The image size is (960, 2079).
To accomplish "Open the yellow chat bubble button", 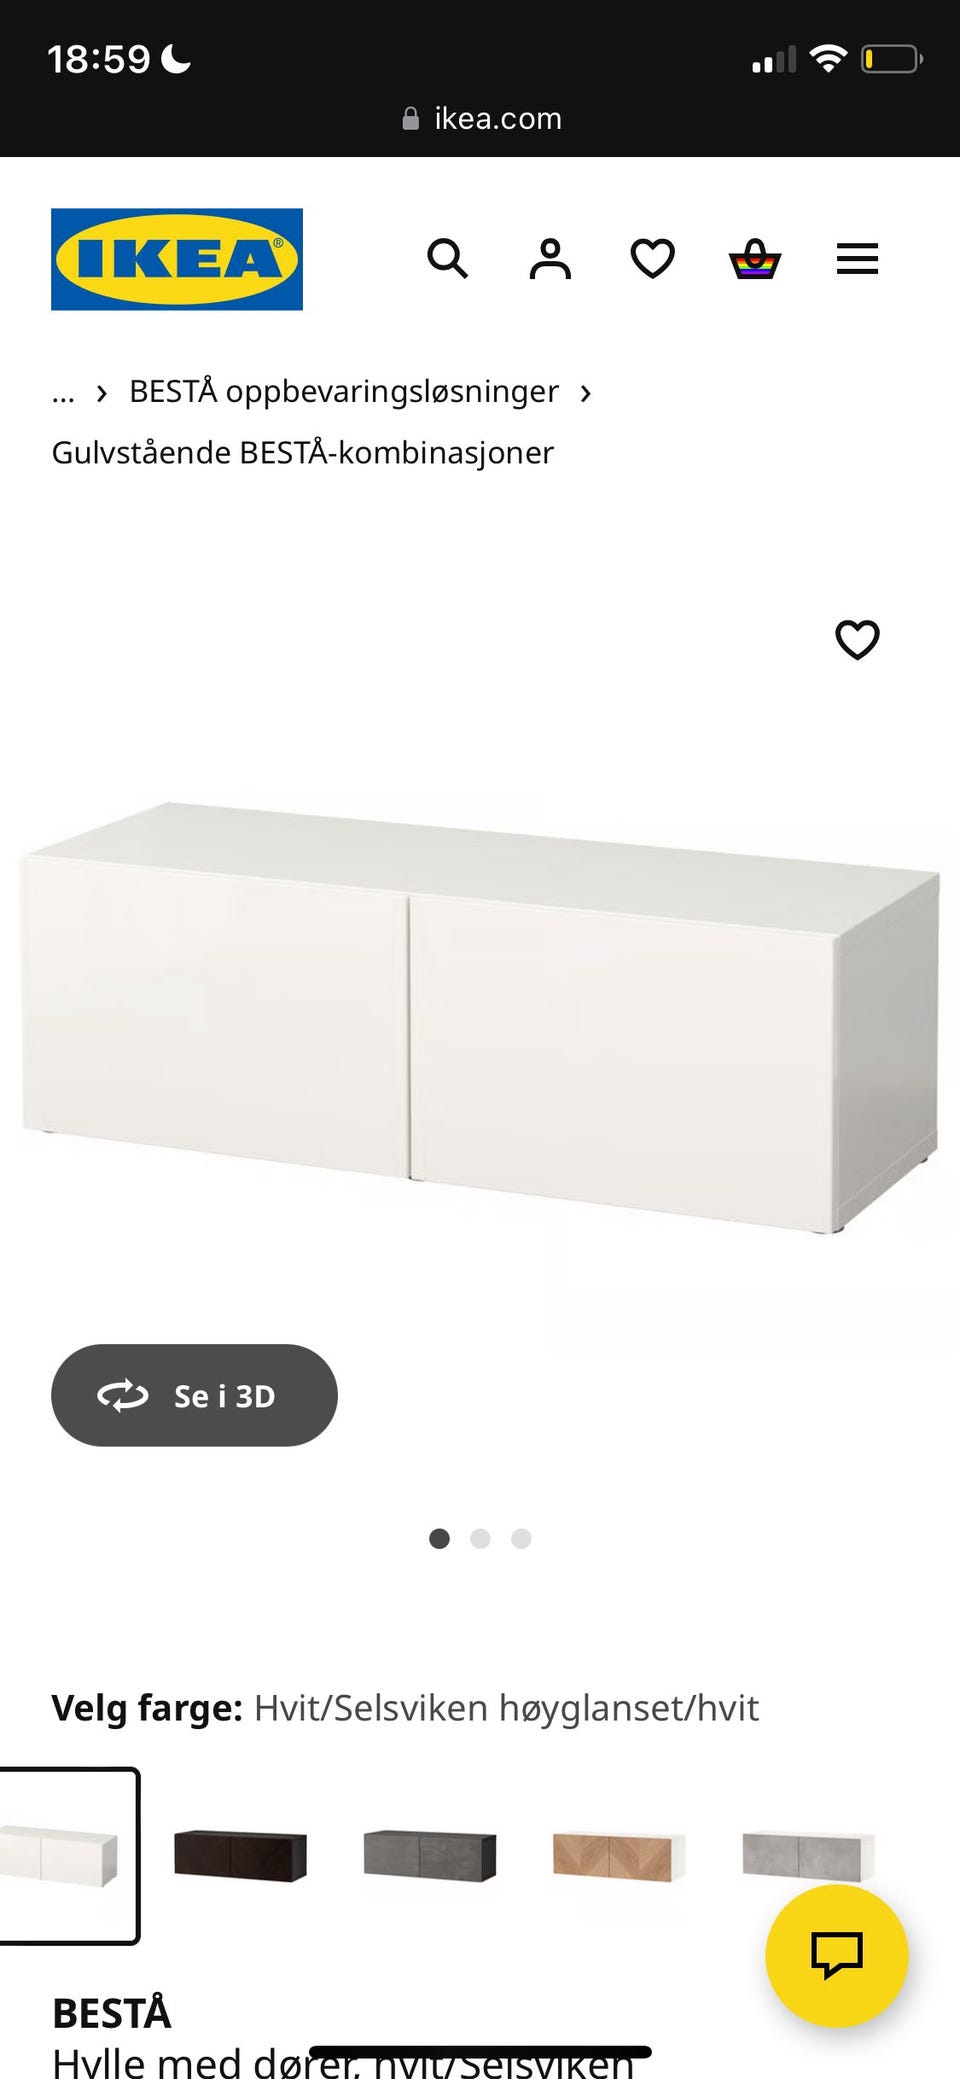I will pos(836,1956).
